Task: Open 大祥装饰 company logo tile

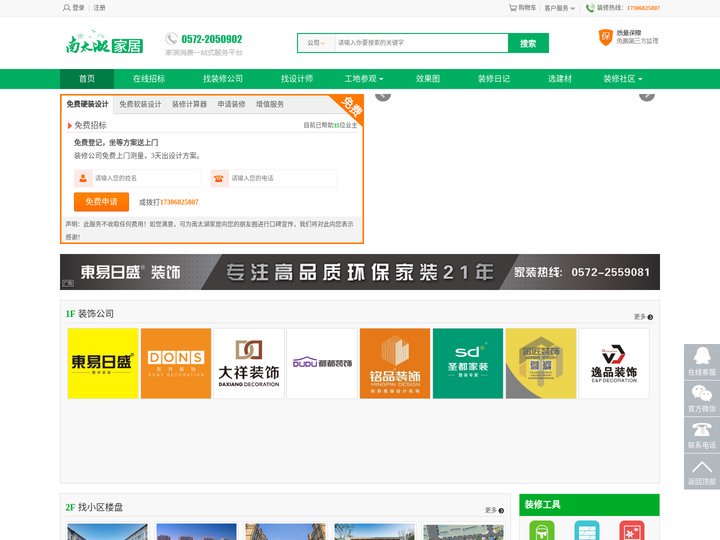Action: (249, 363)
